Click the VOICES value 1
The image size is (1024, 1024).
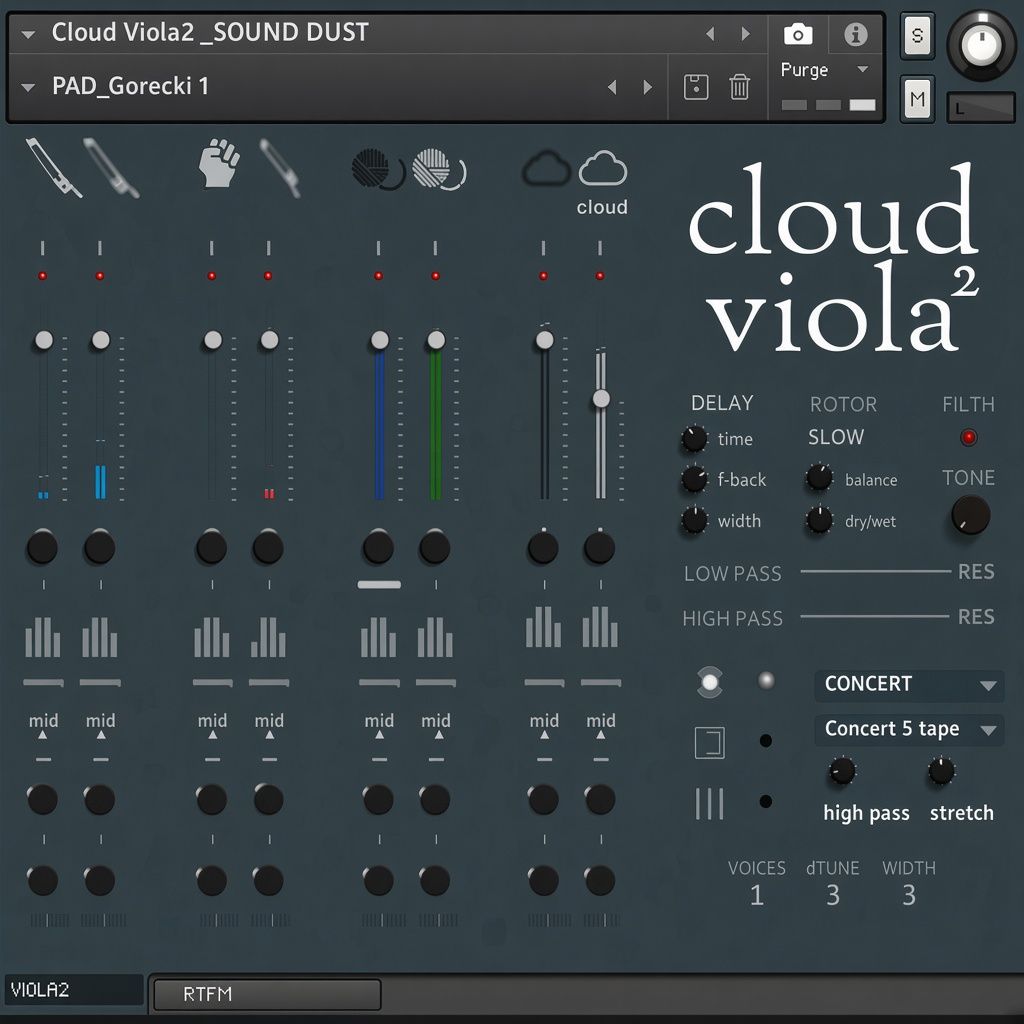(757, 895)
